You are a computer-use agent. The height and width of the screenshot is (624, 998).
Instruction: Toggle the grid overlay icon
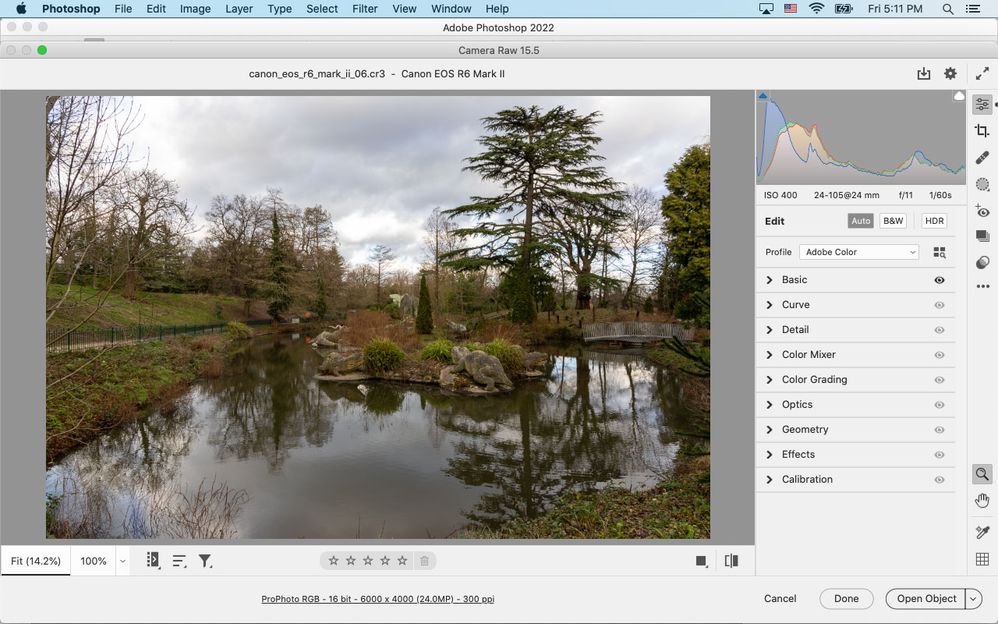click(982, 560)
